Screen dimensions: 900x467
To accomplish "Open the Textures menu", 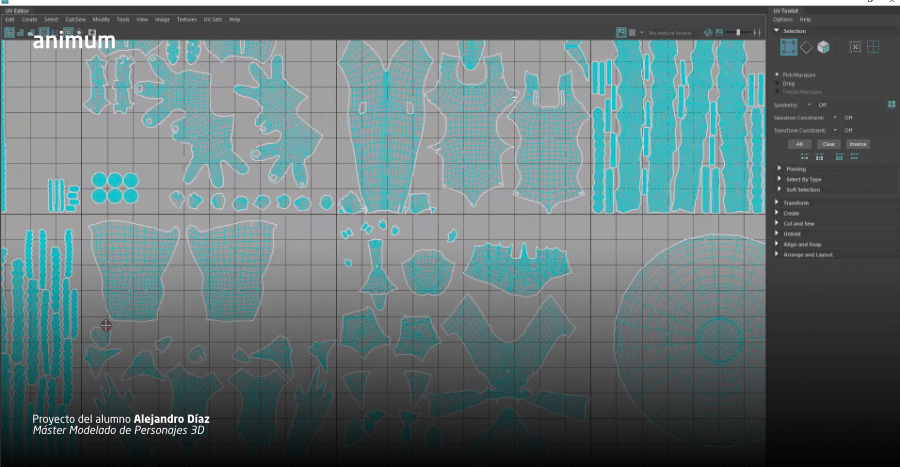I will (x=187, y=20).
